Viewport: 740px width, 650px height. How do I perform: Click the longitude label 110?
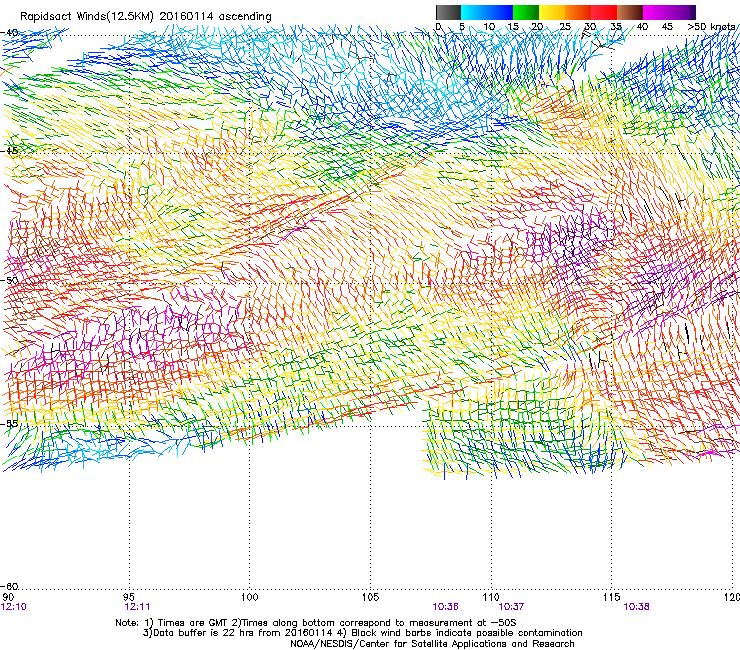pyautogui.click(x=491, y=597)
